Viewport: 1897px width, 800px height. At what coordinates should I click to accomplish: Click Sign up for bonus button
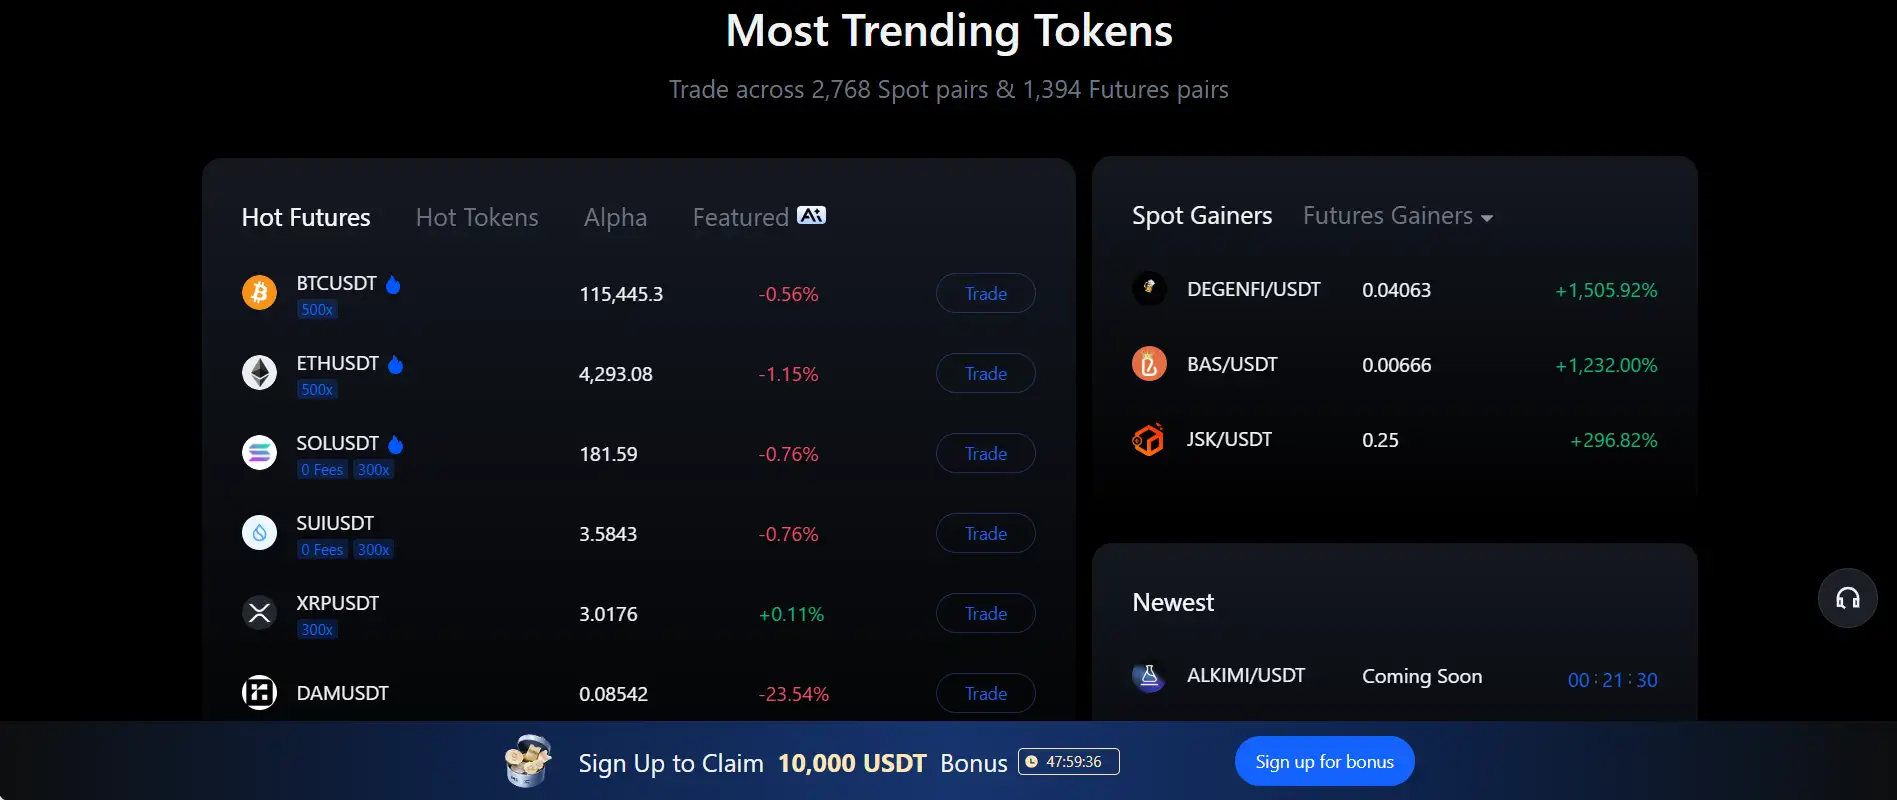[1324, 762]
